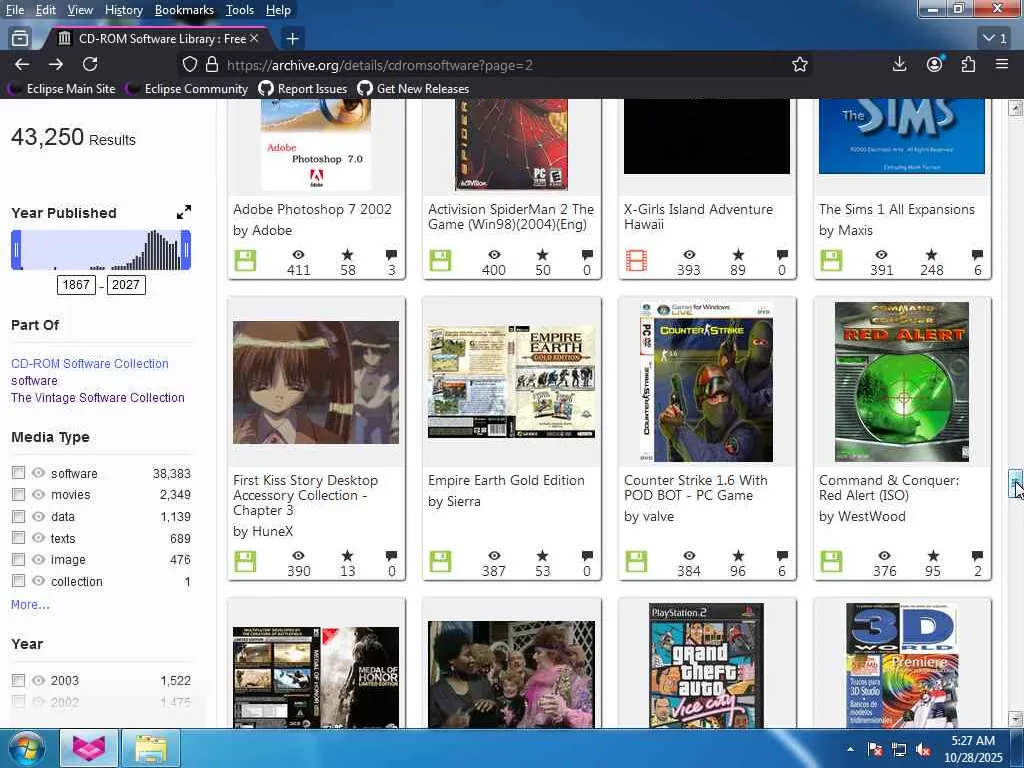
Task: Click the Counter Strike cover thumbnail
Action: (x=707, y=382)
